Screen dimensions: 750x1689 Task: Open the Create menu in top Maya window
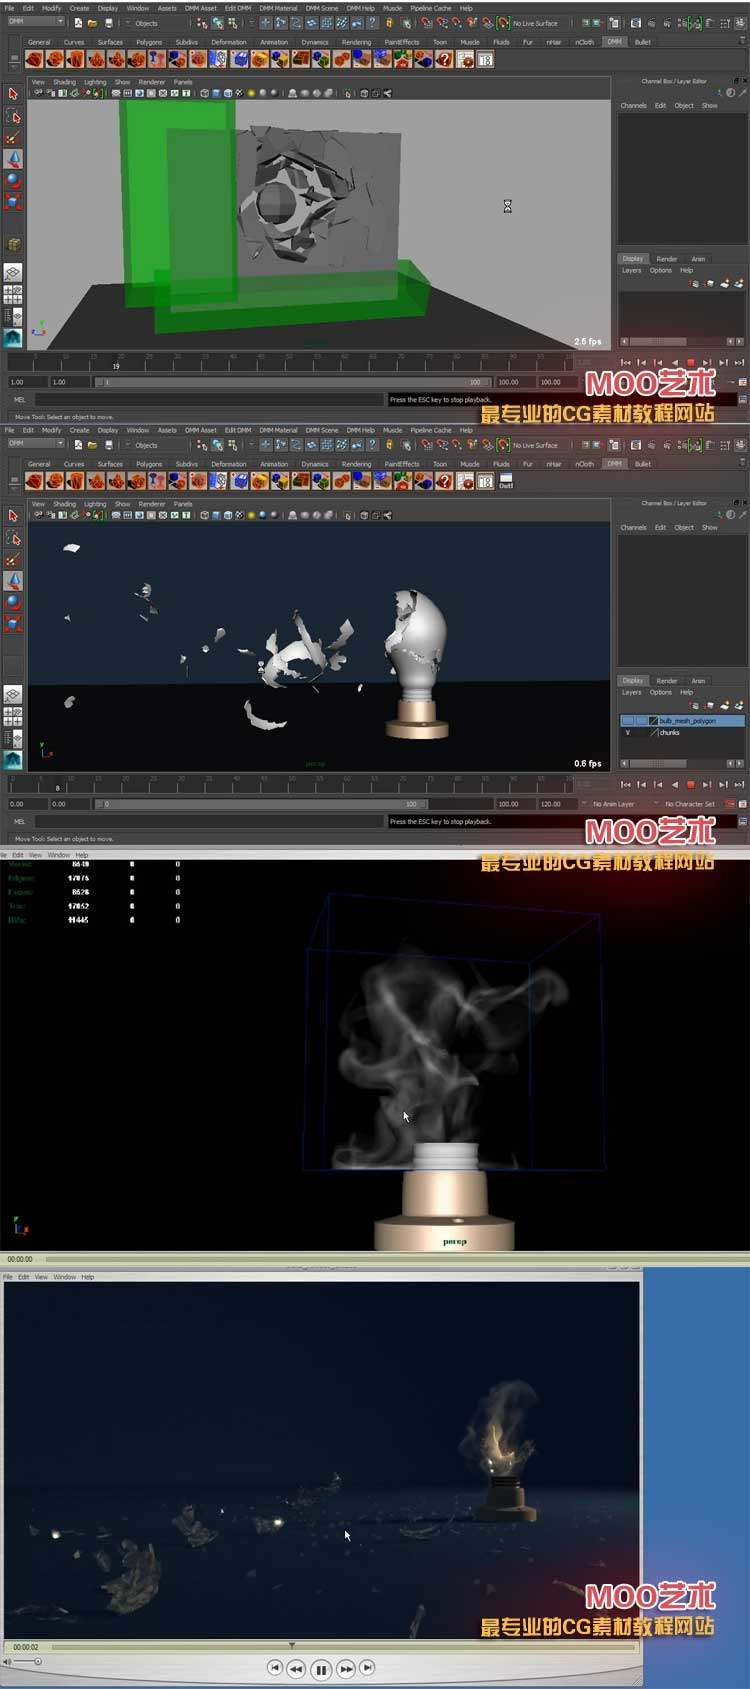[x=79, y=8]
